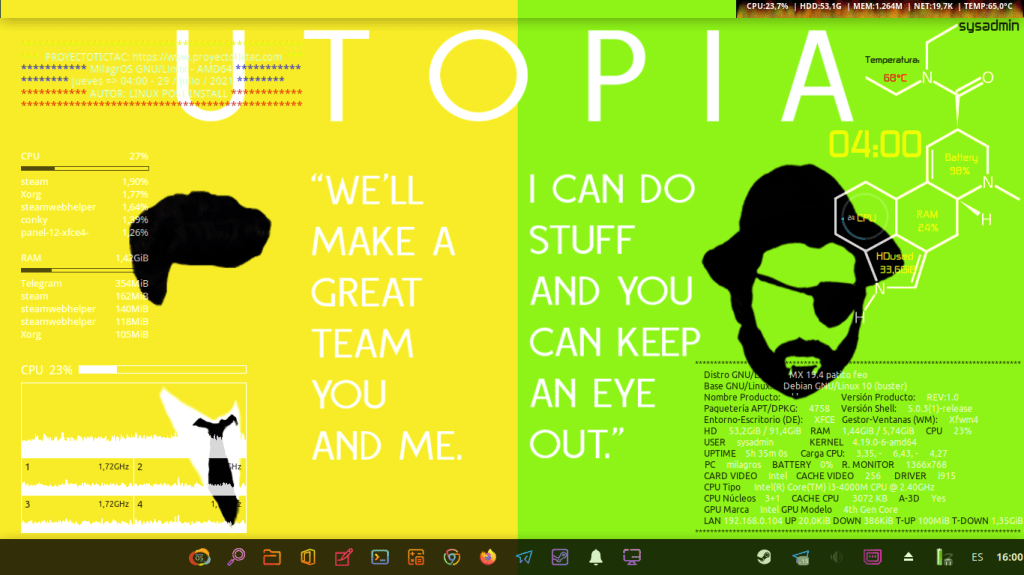
Task: Open Telegram from the dock
Action: click(524, 557)
